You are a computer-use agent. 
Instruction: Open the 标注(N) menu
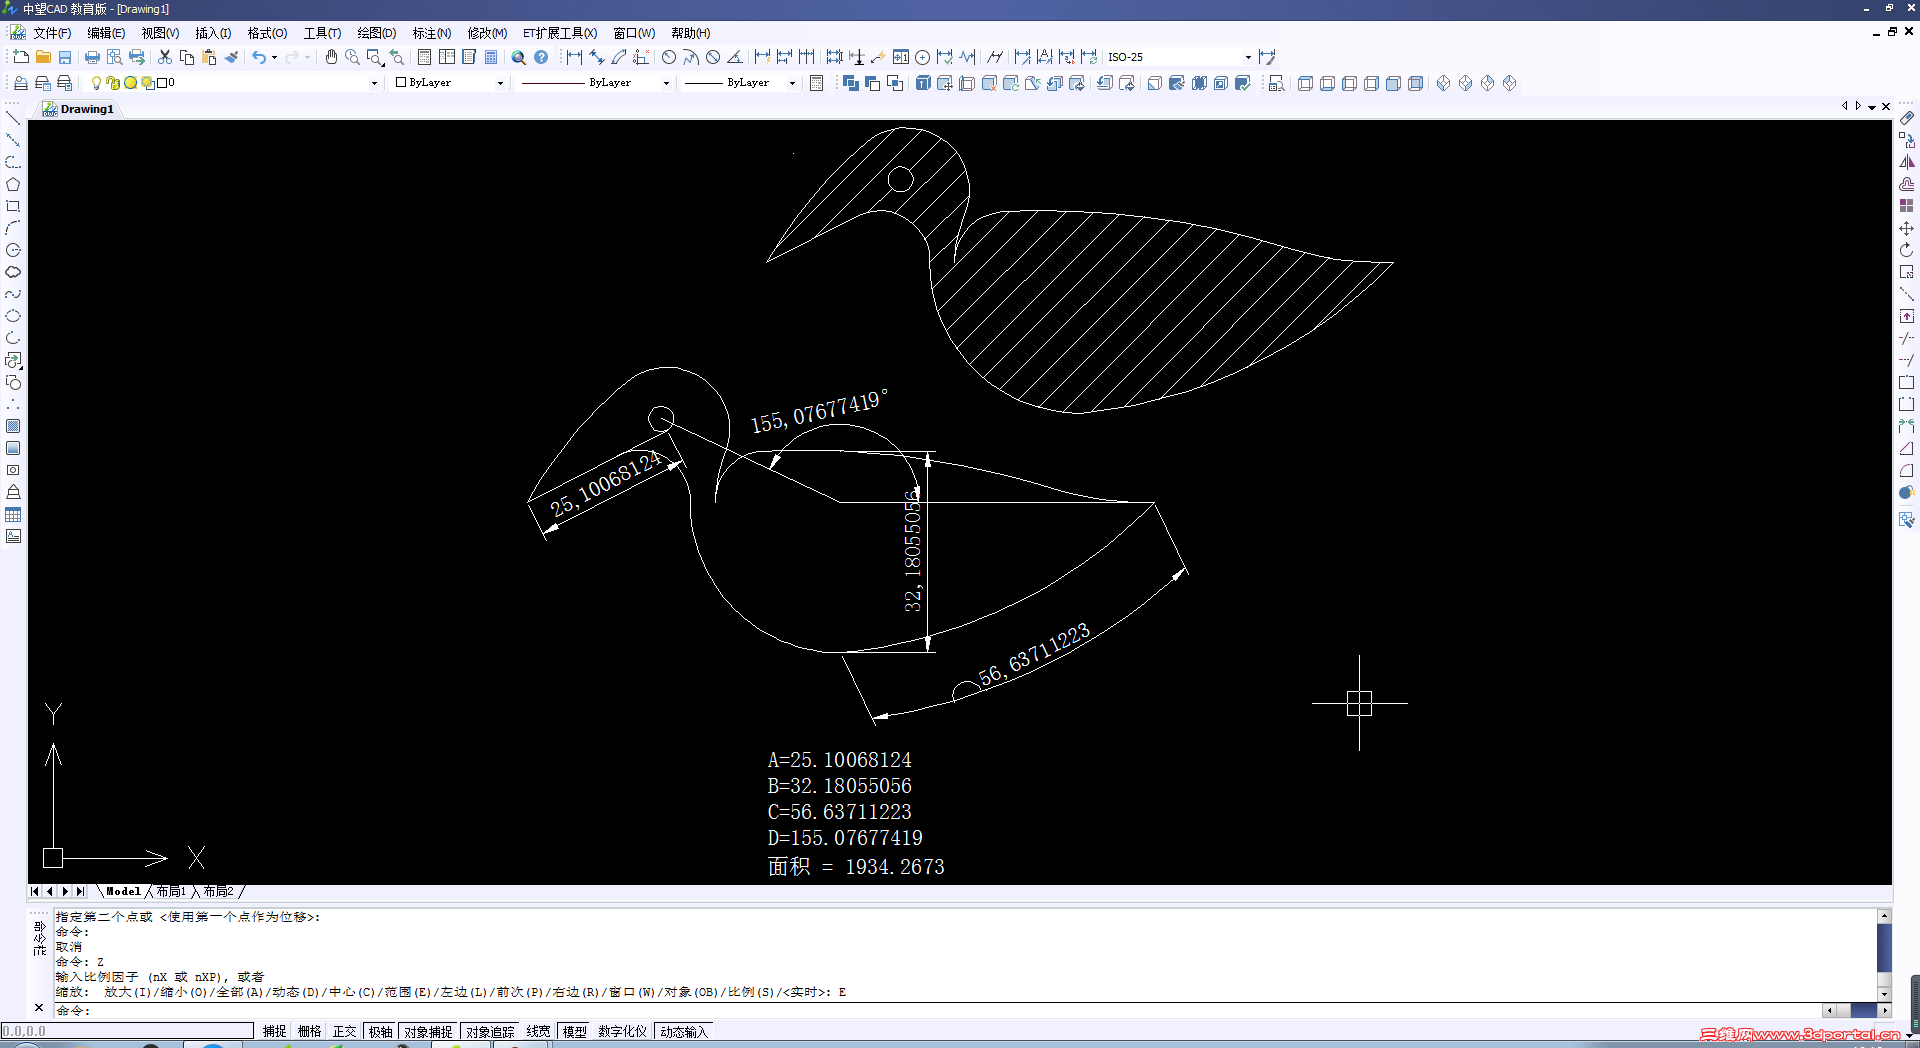[432, 33]
